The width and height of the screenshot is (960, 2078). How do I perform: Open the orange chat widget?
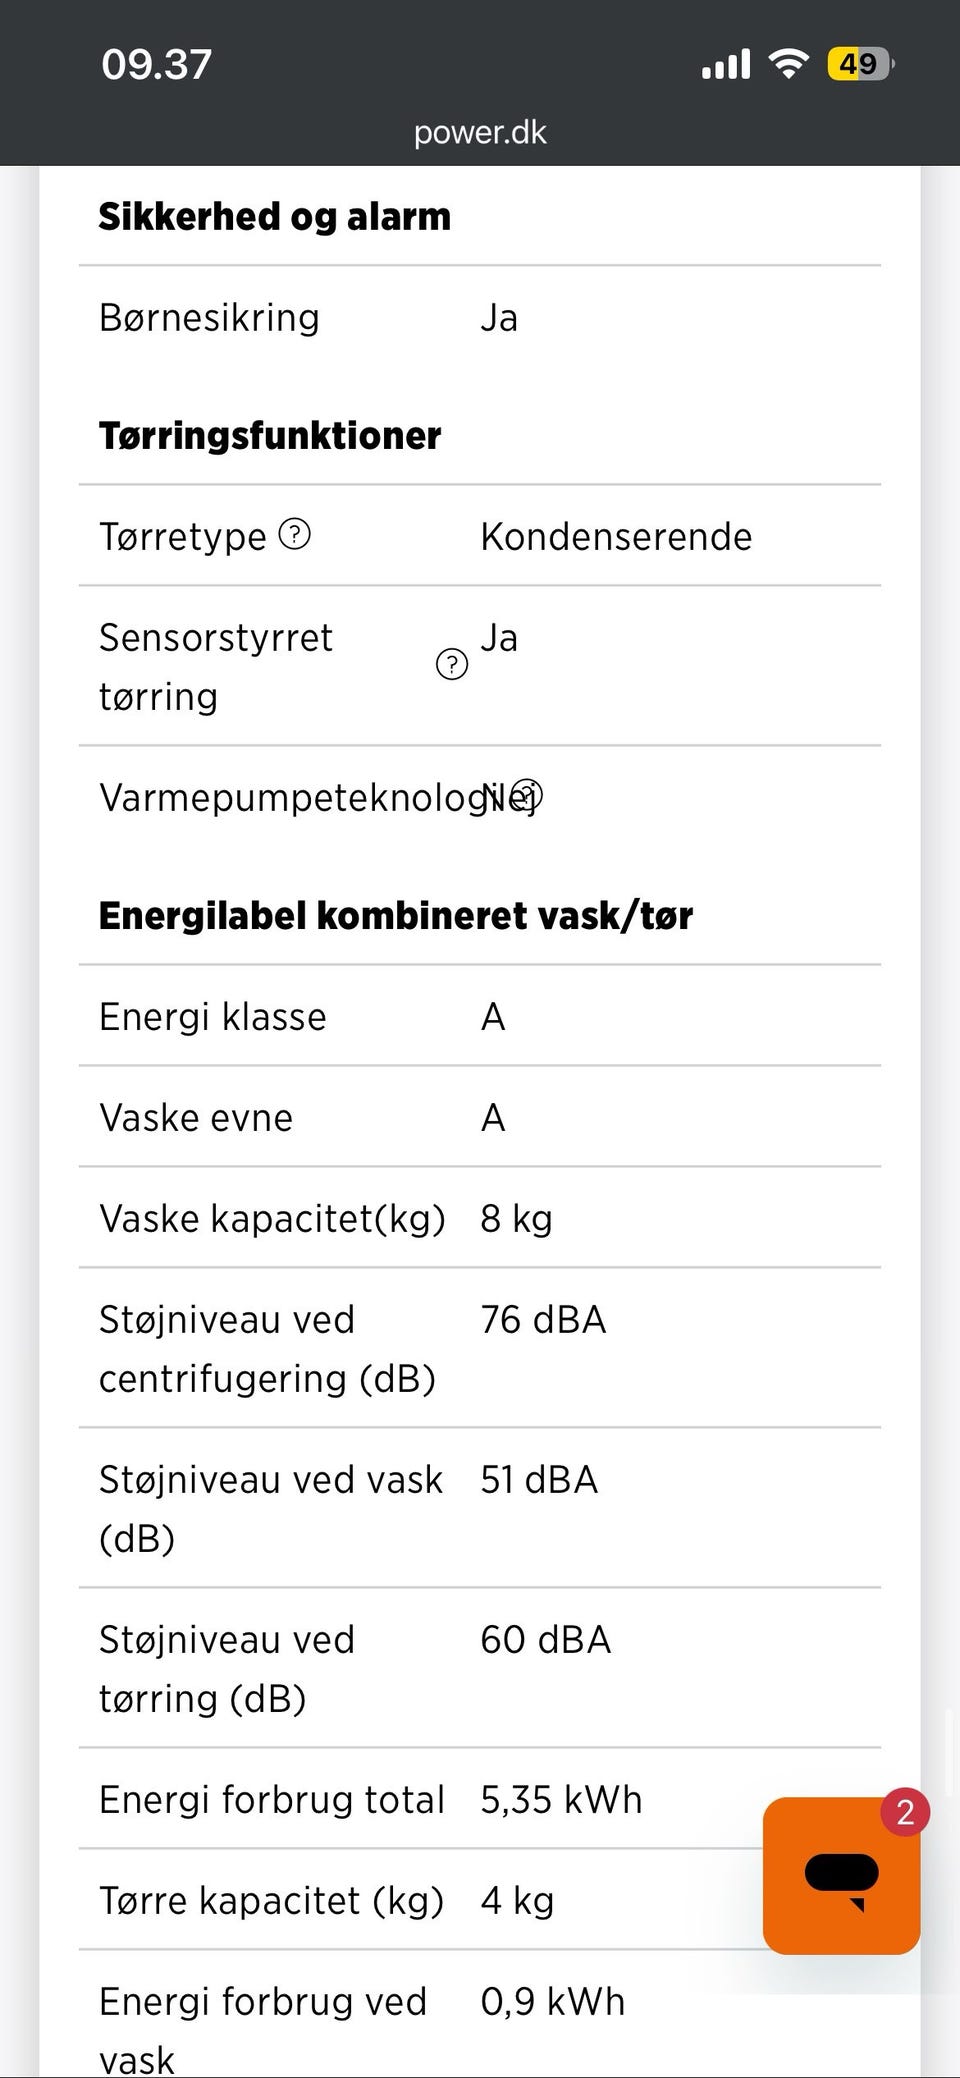[841, 1876]
